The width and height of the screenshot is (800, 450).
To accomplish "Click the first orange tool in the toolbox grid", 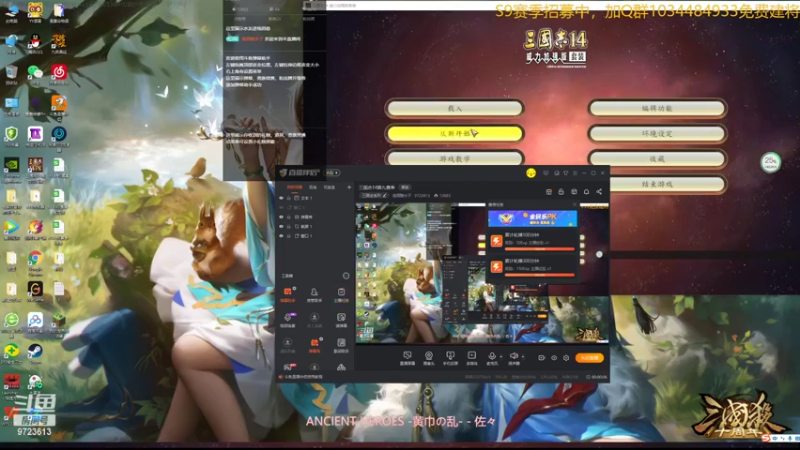I will [288, 291].
